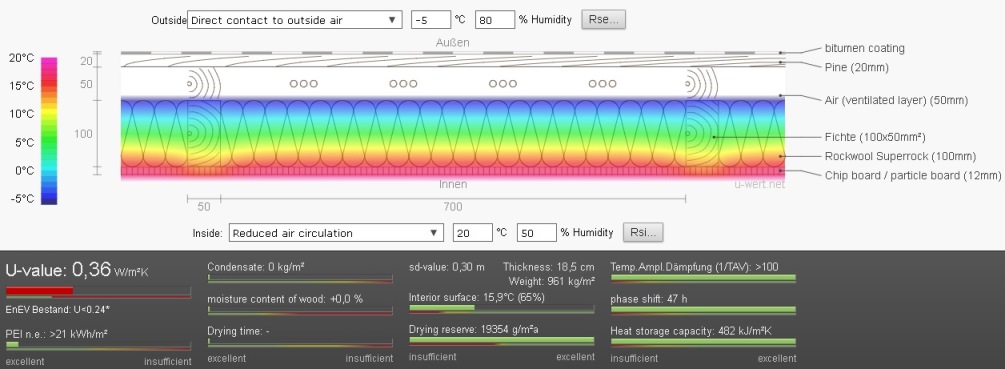Click the Rsi... button
The image size is (1005, 369).
click(643, 233)
